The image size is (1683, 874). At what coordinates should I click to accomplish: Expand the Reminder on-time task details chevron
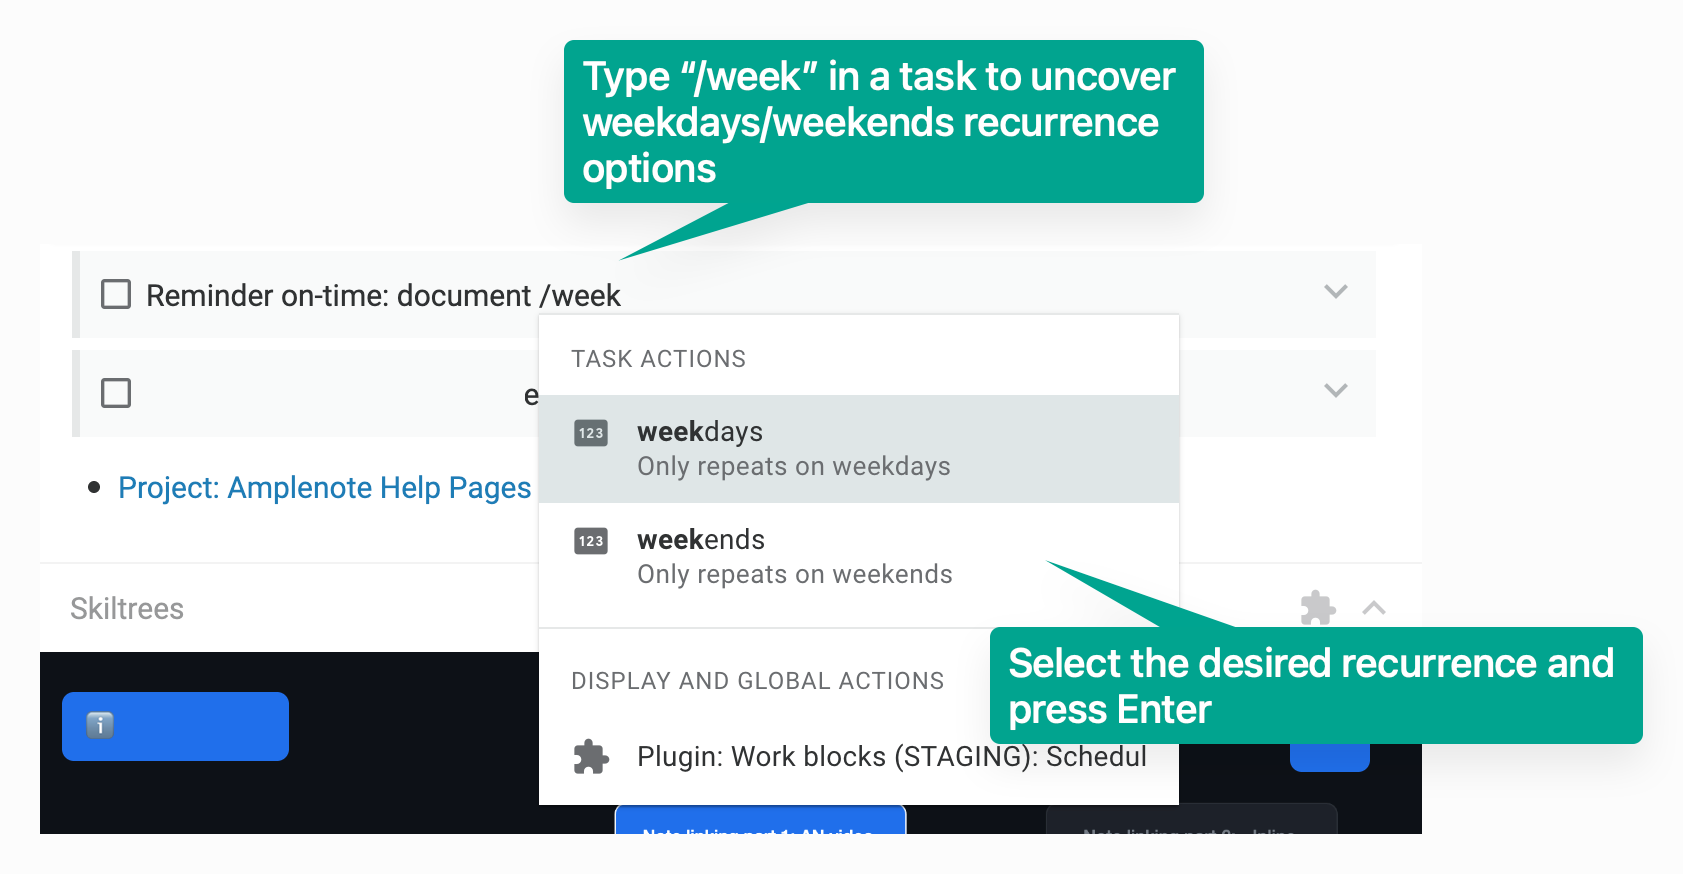[1336, 292]
